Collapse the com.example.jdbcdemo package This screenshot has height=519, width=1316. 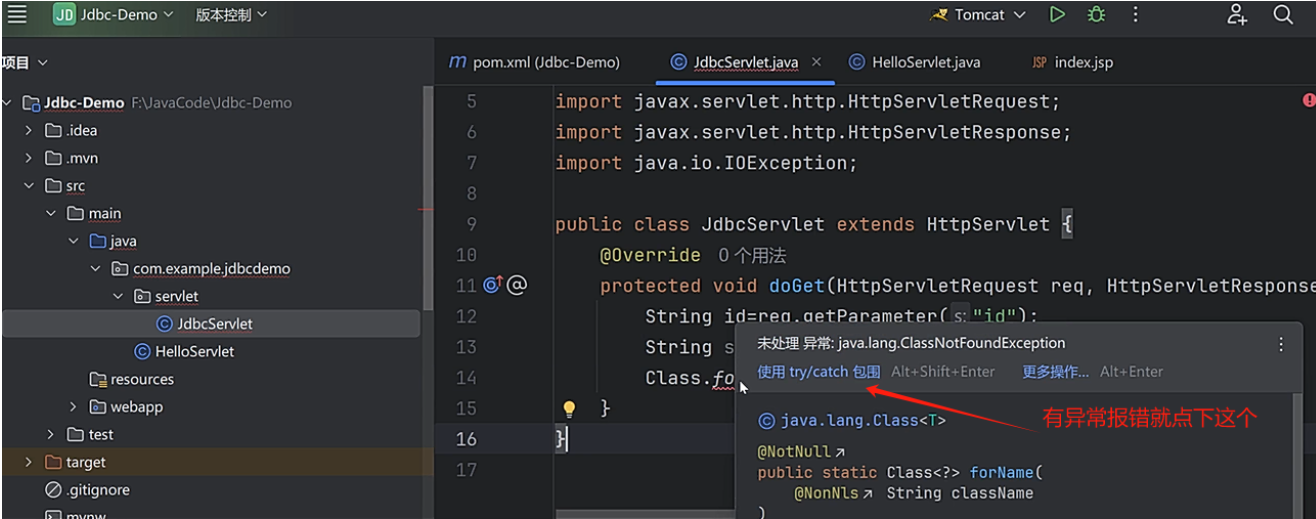point(95,269)
